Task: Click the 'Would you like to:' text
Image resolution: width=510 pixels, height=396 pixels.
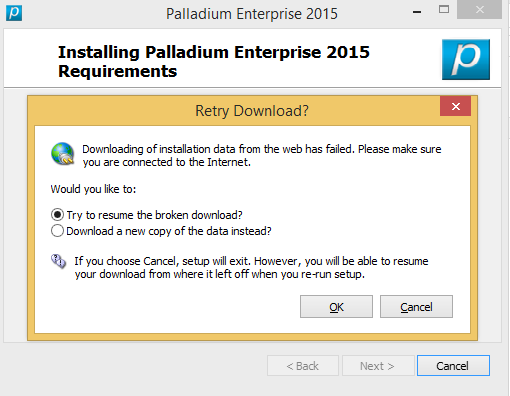Action: [x=93, y=189]
